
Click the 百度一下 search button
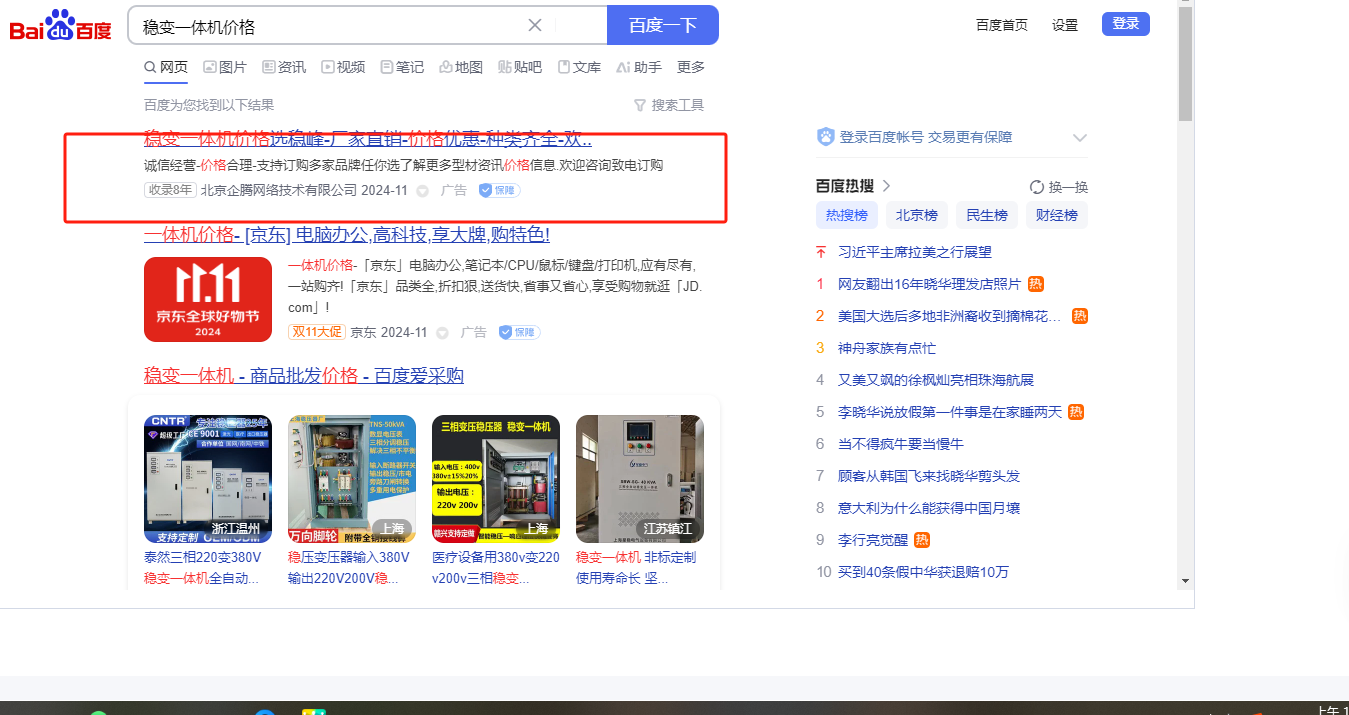point(662,25)
